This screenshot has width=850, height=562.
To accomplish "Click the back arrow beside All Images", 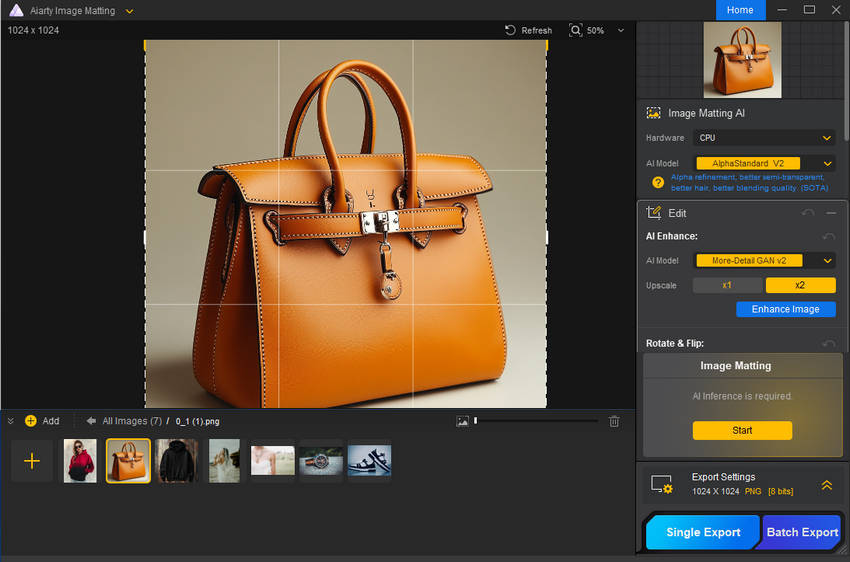I will click(x=91, y=421).
